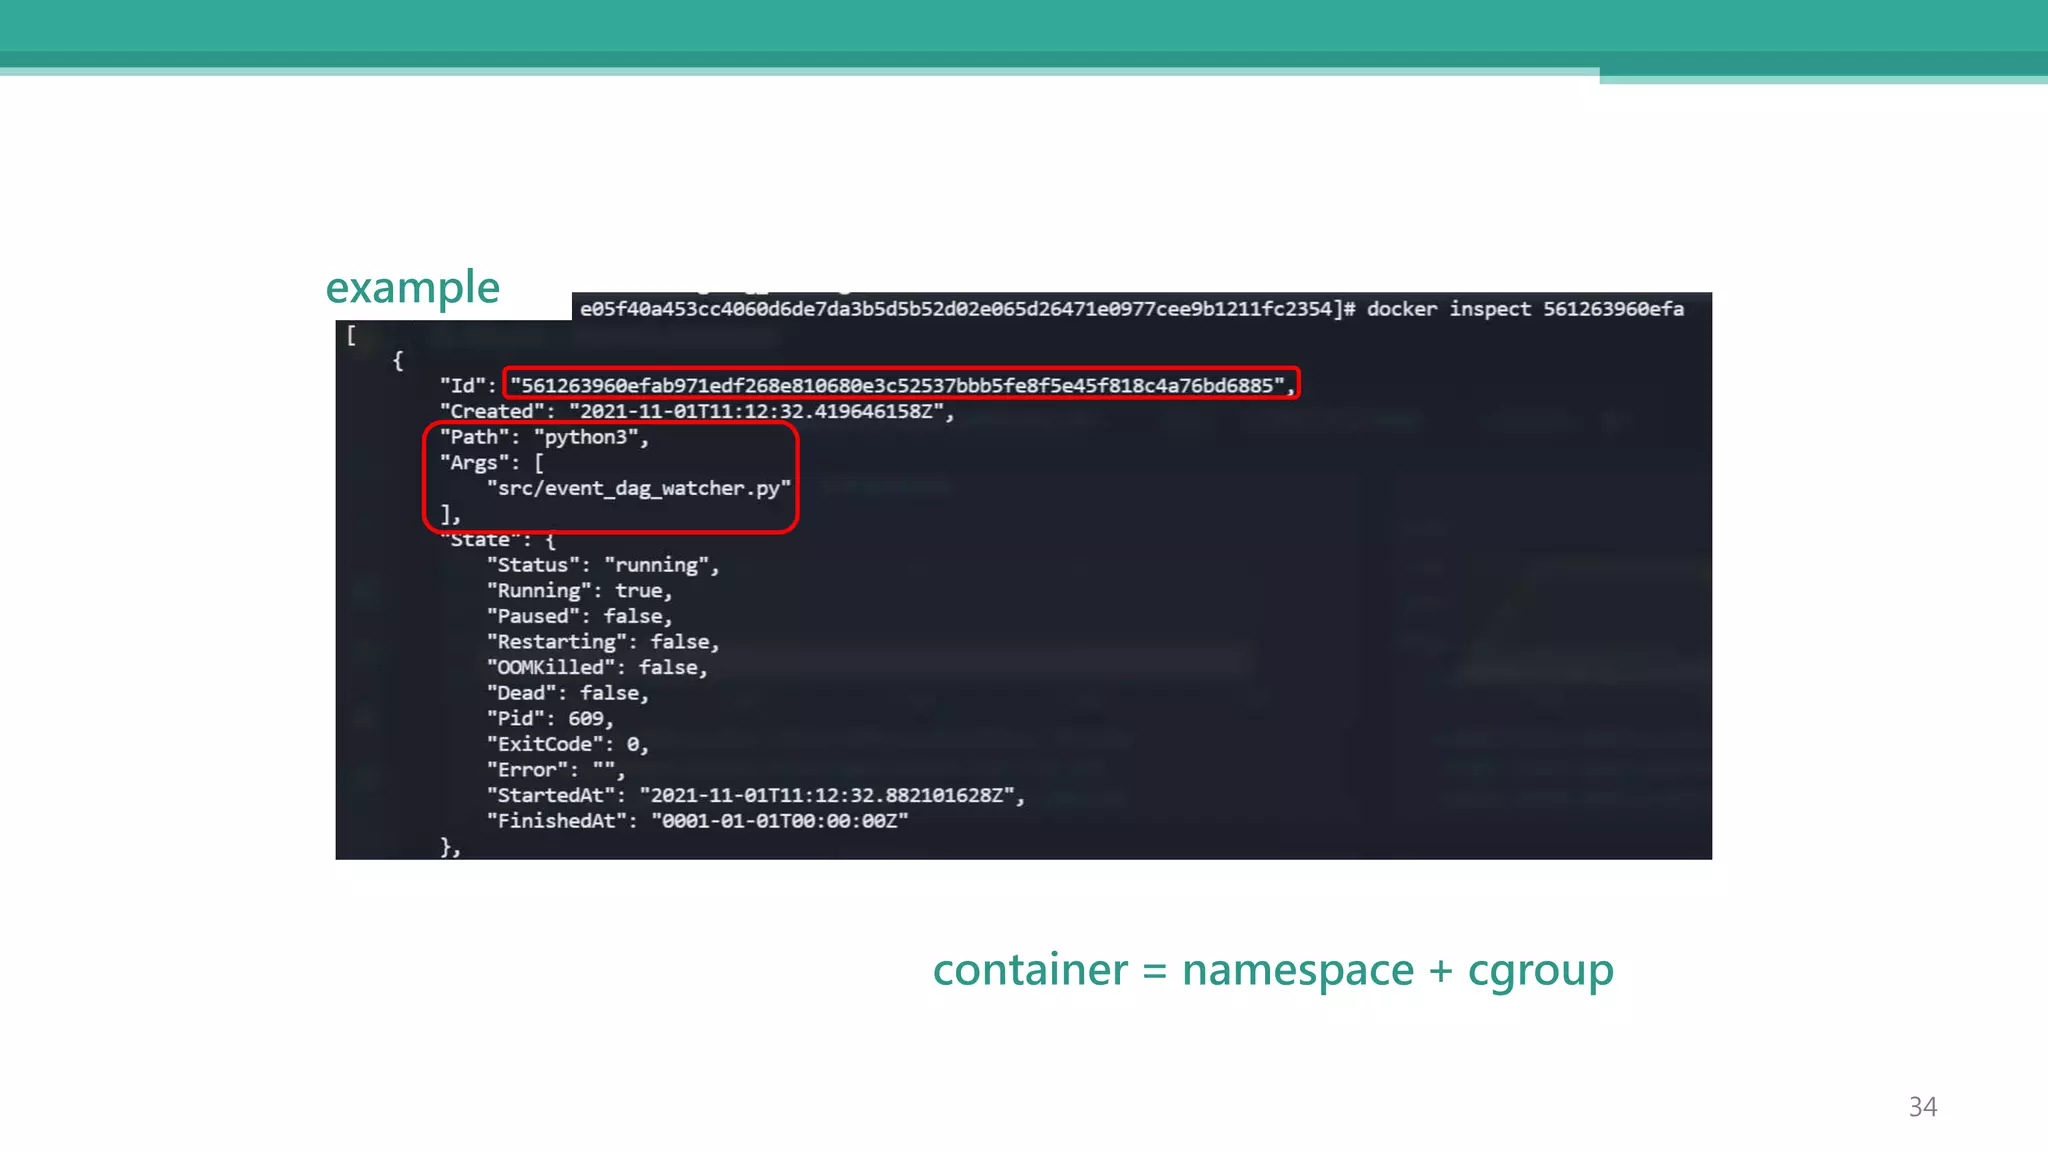The width and height of the screenshot is (2048, 1152).
Task: Click the "Path": "python3" line
Action: click(544, 437)
